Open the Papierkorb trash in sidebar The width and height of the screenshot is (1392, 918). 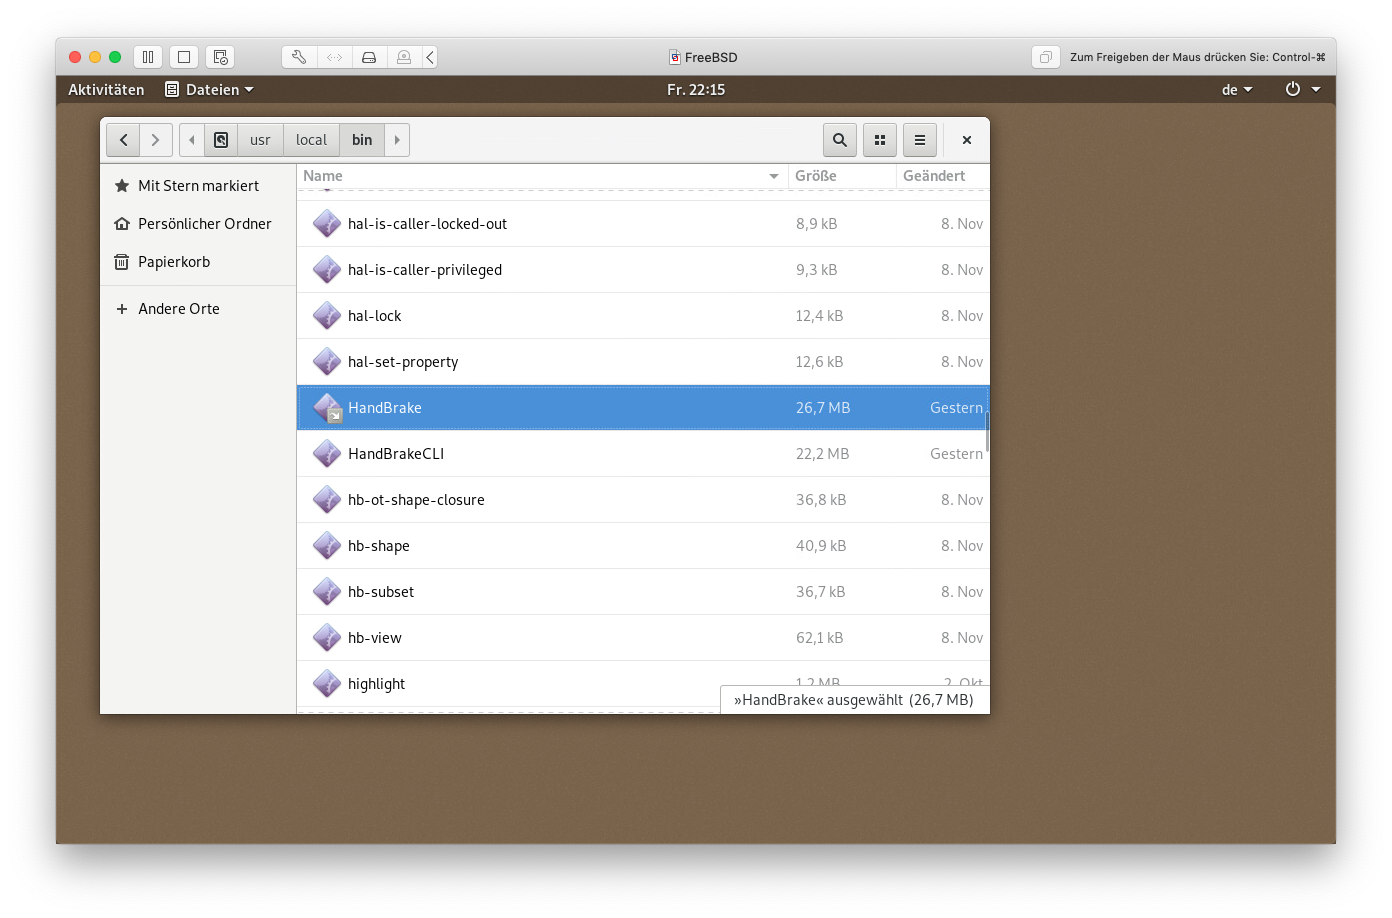pyautogui.click(x=174, y=262)
